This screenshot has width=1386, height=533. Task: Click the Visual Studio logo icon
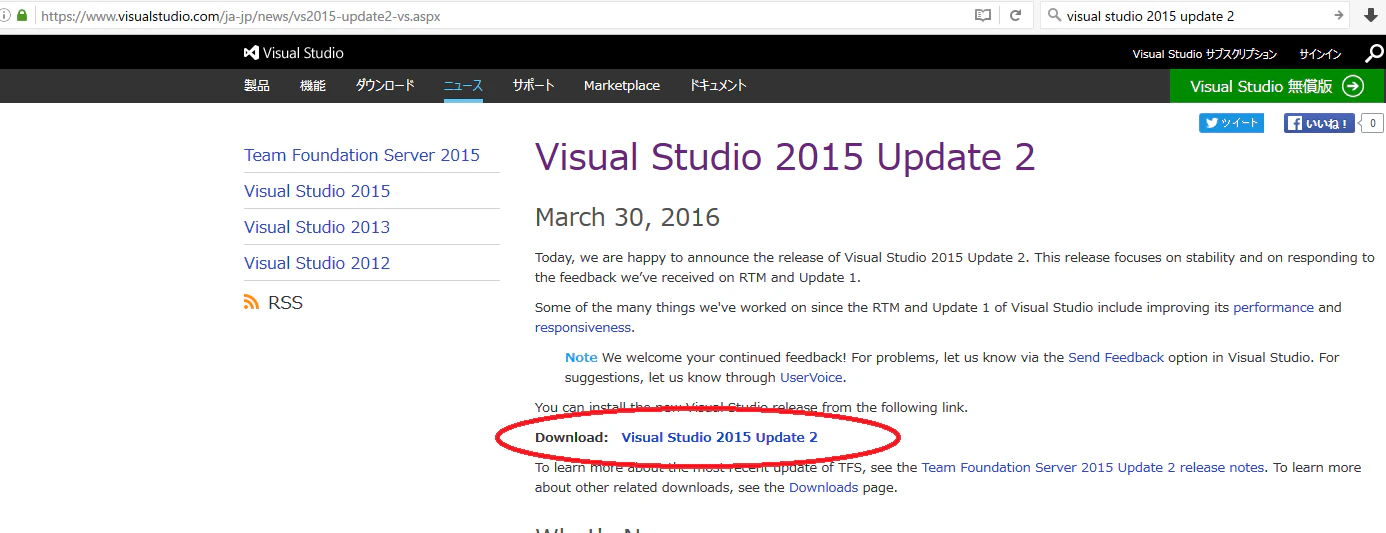[x=251, y=53]
